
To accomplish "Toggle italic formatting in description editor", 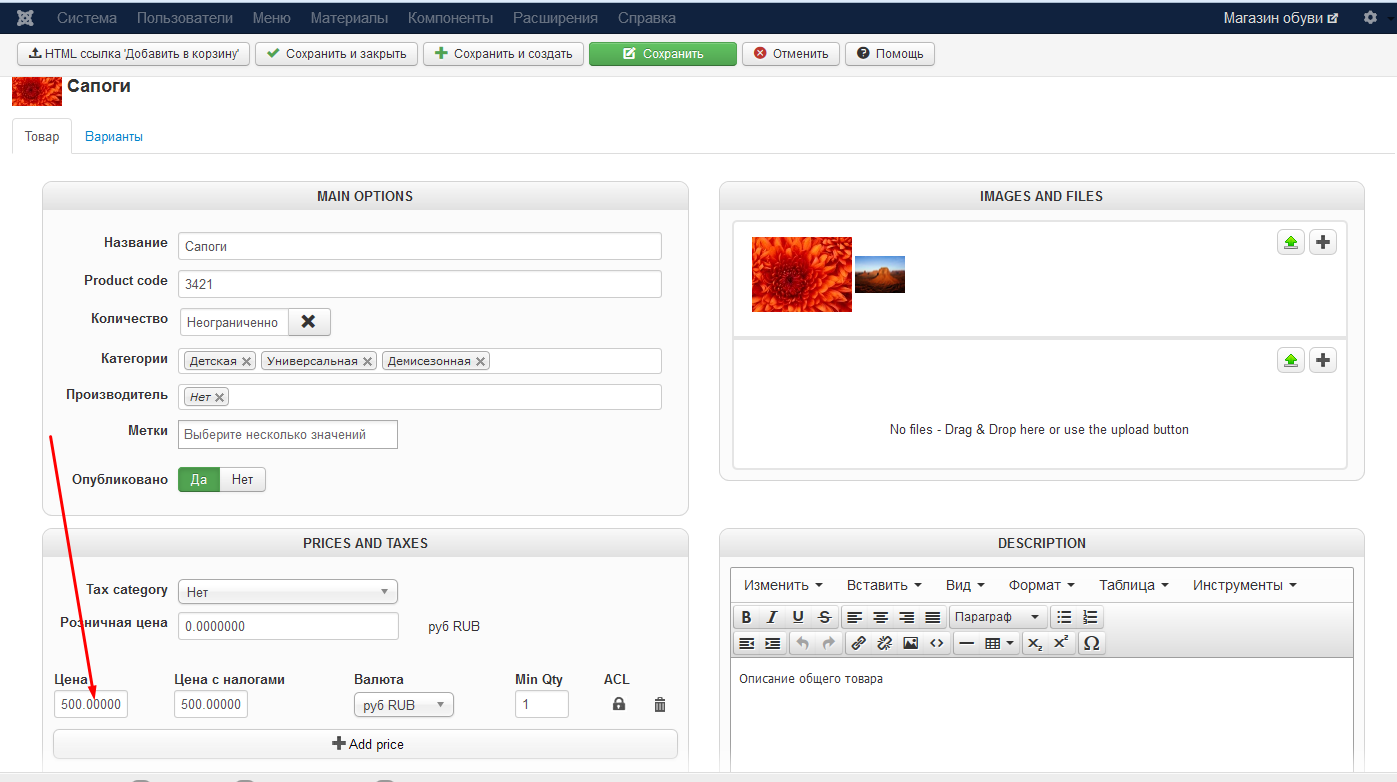I will [x=772, y=617].
